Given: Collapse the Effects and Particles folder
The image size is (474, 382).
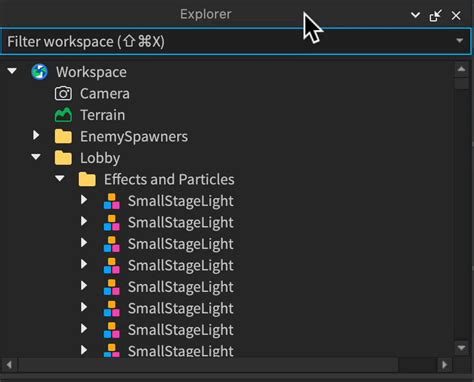Looking at the screenshot, I should (x=60, y=178).
